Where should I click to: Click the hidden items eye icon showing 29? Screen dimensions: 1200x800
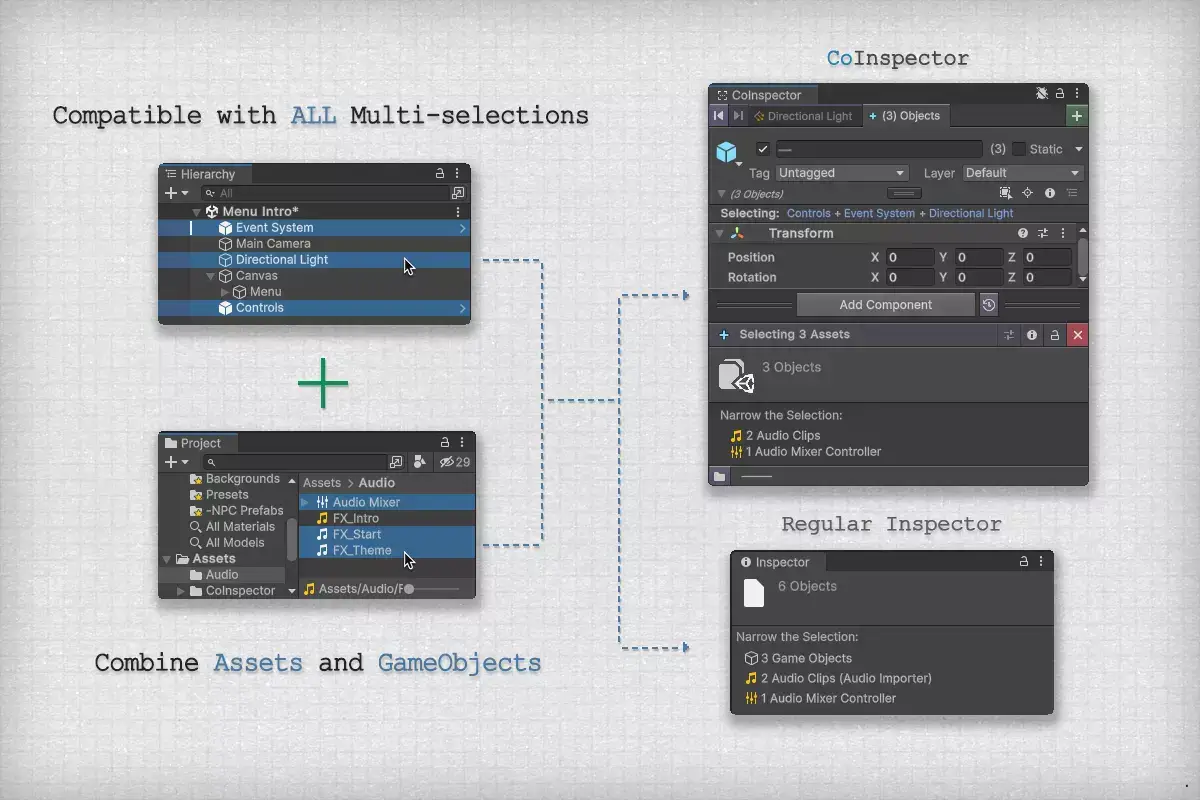point(455,462)
